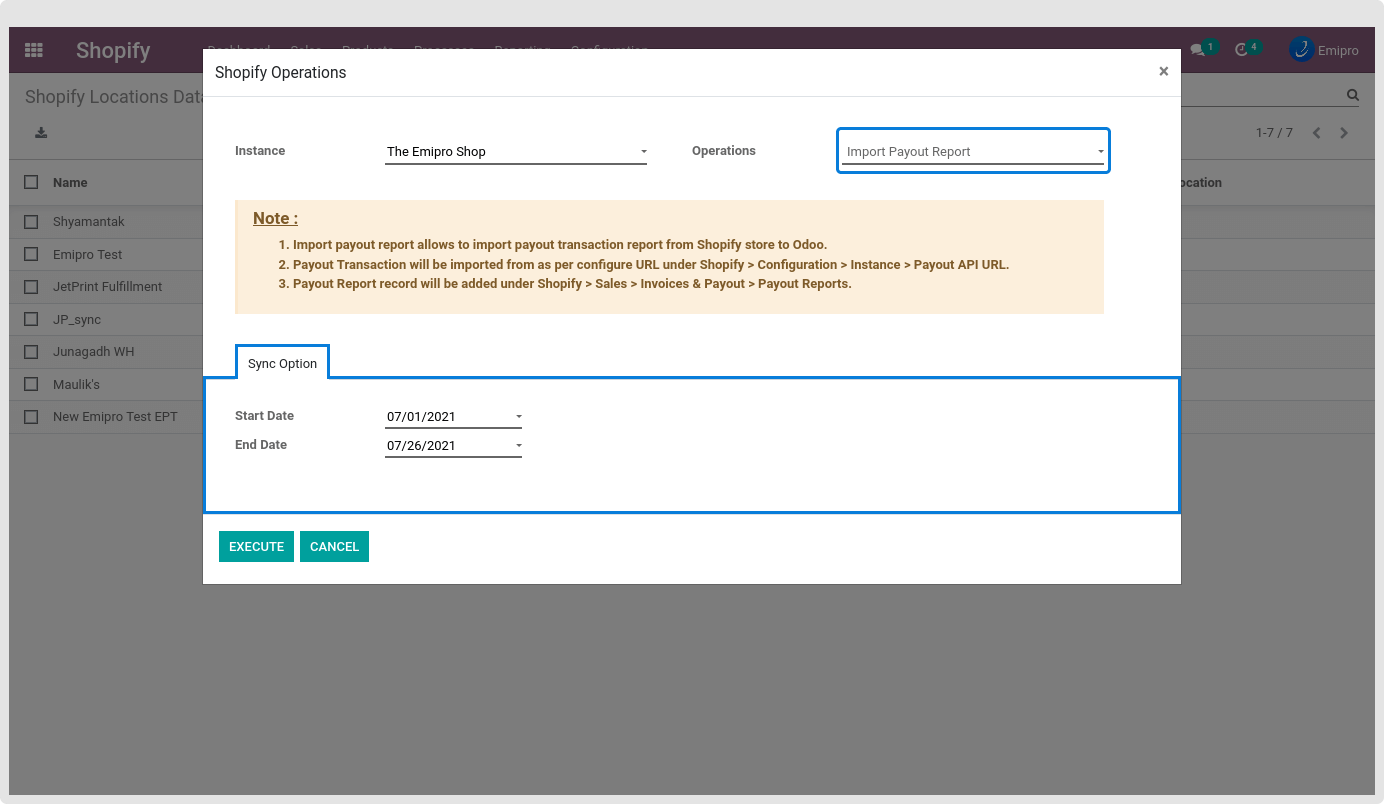Viewport: 1384px width, 804px height.
Task: Click the download export icon
Action: point(41,133)
